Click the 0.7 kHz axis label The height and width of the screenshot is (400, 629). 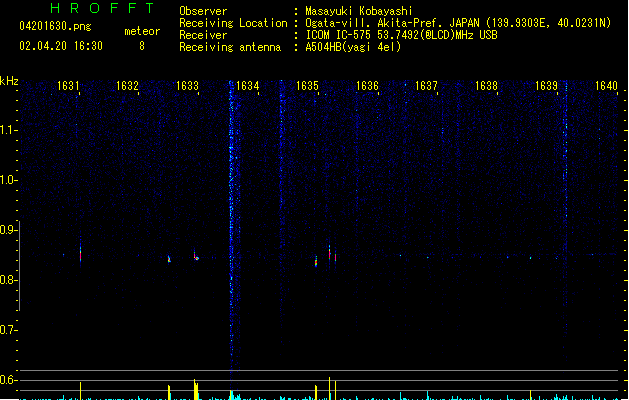click(x=8, y=330)
